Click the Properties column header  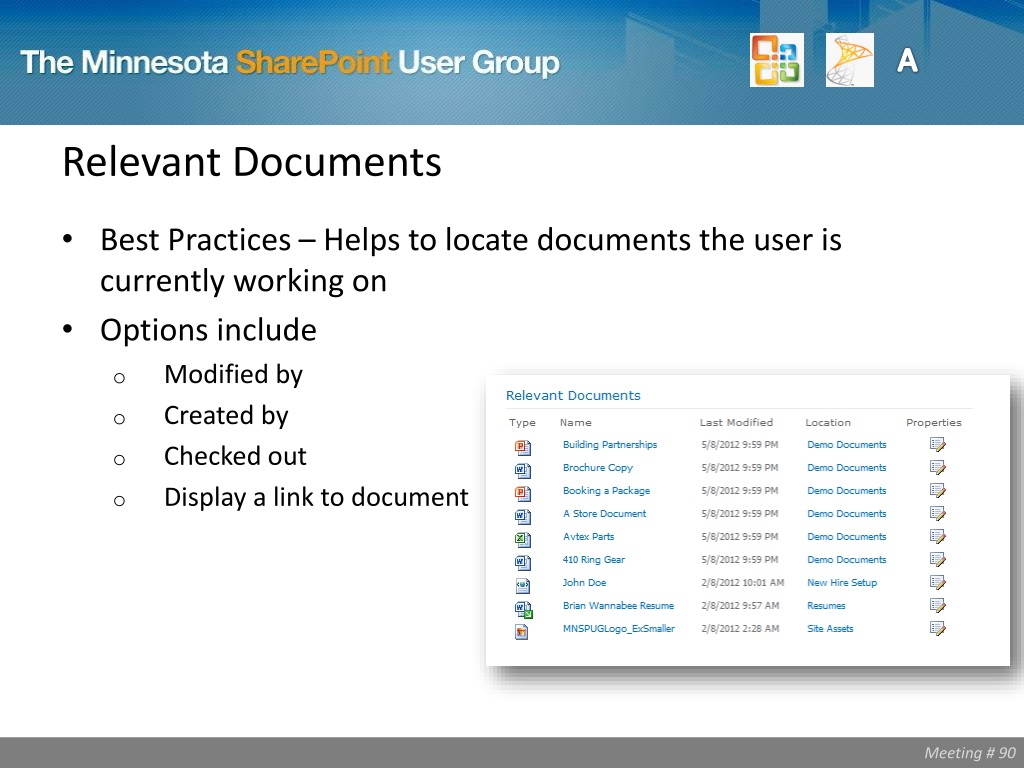[x=933, y=423]
